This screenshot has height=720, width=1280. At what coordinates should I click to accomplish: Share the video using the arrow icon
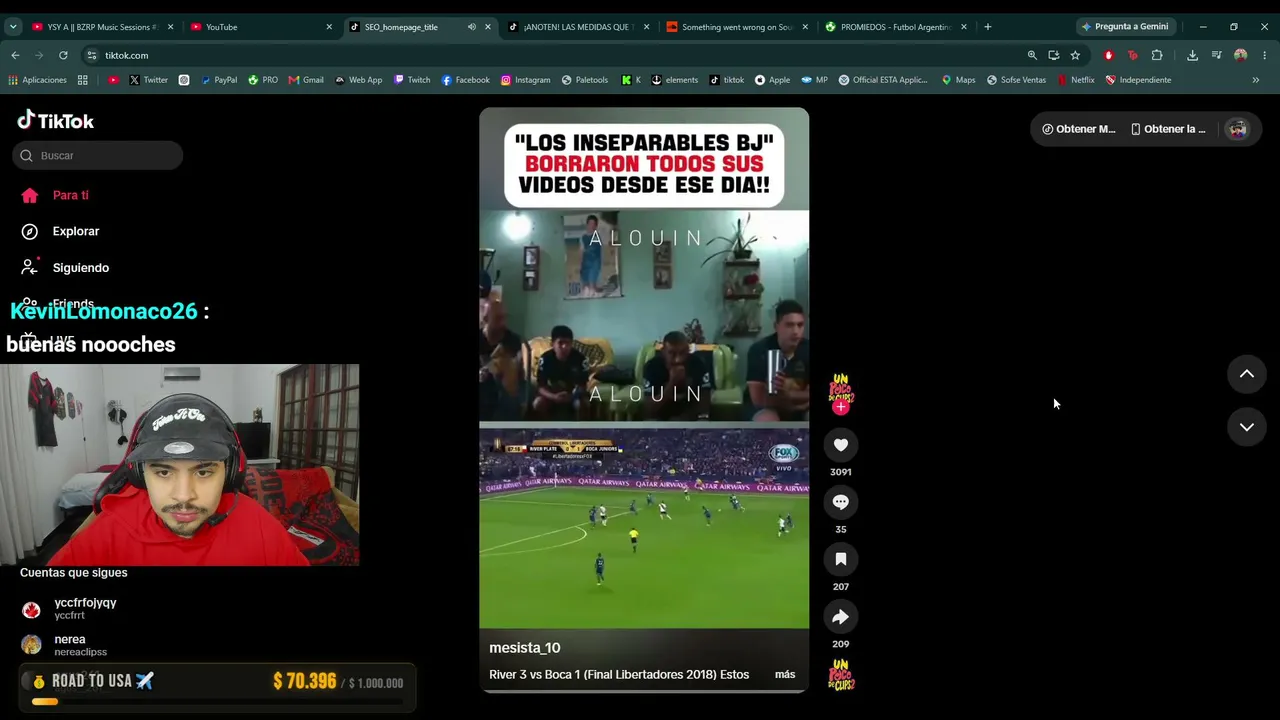coord(840,617)
